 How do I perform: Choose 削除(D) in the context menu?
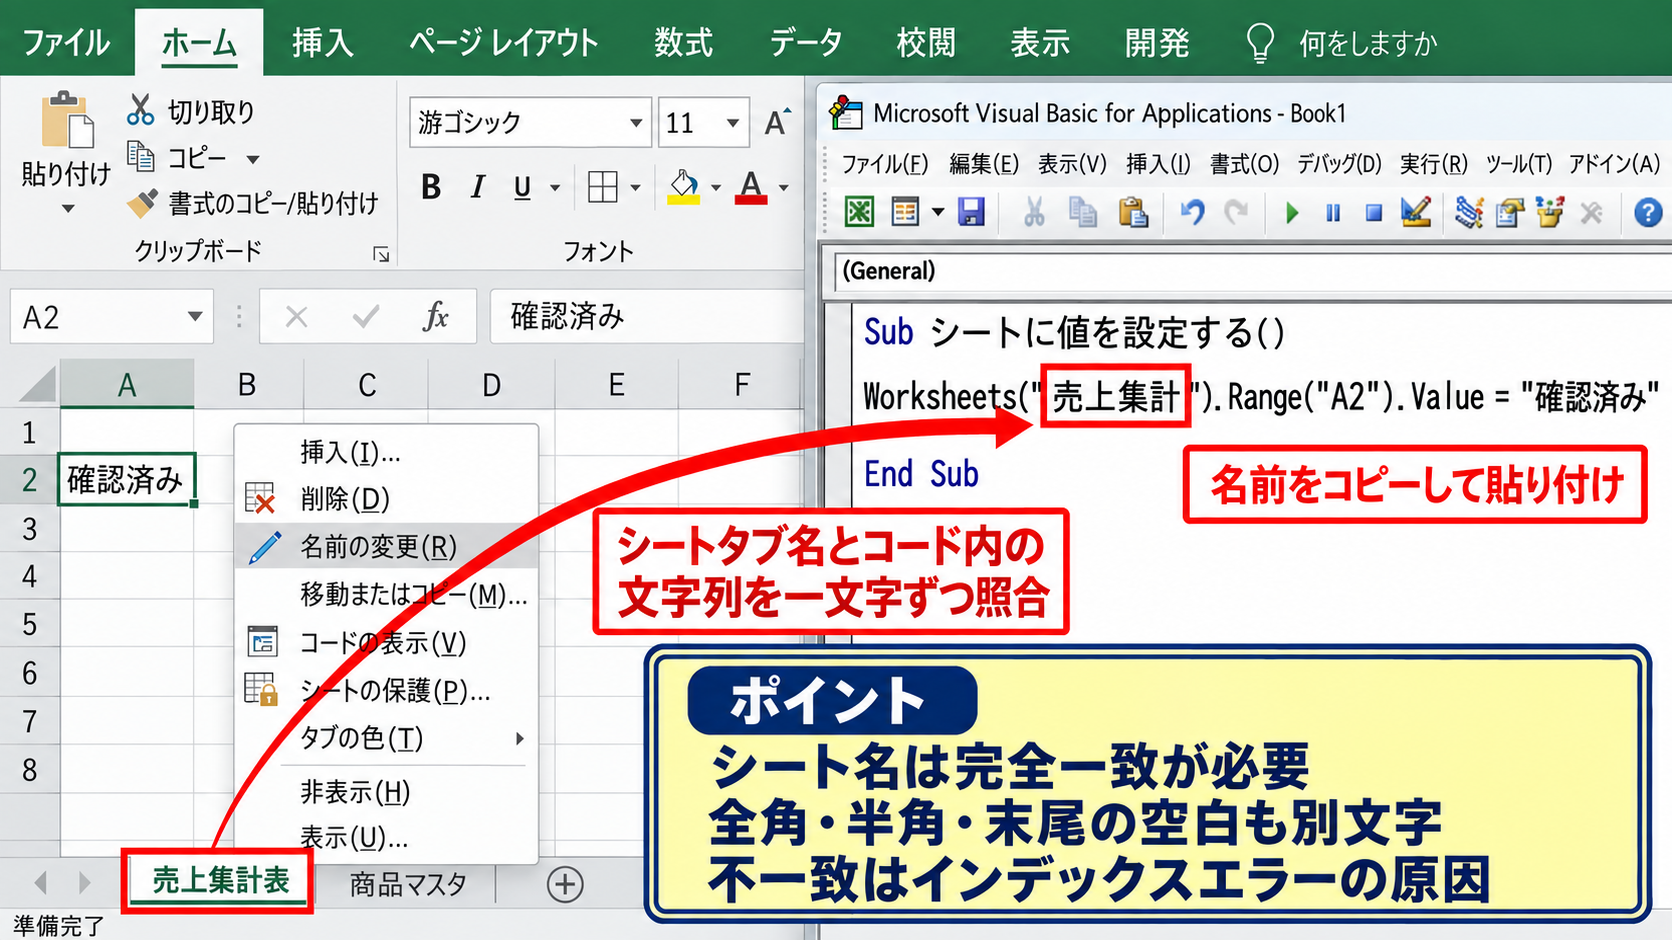tap(387, 499)
